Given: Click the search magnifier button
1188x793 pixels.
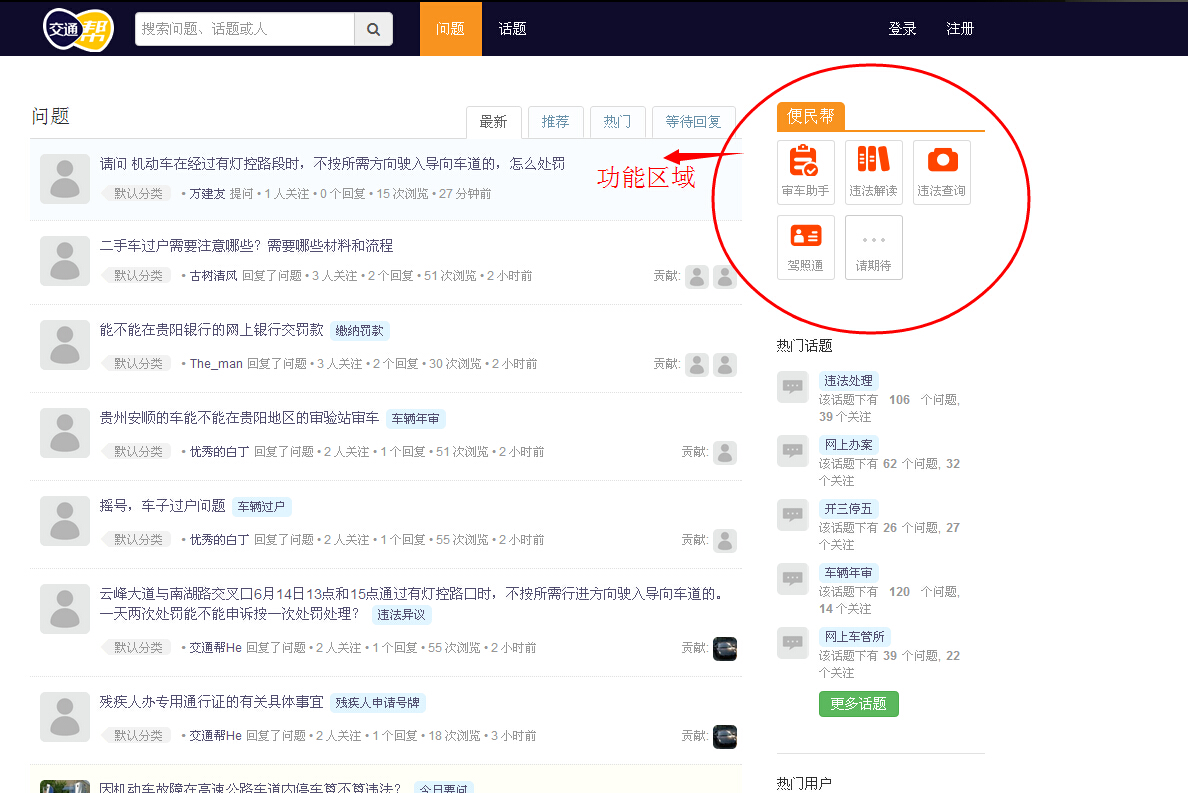Looking at the screenshot, I should click(x=373, y=29).
